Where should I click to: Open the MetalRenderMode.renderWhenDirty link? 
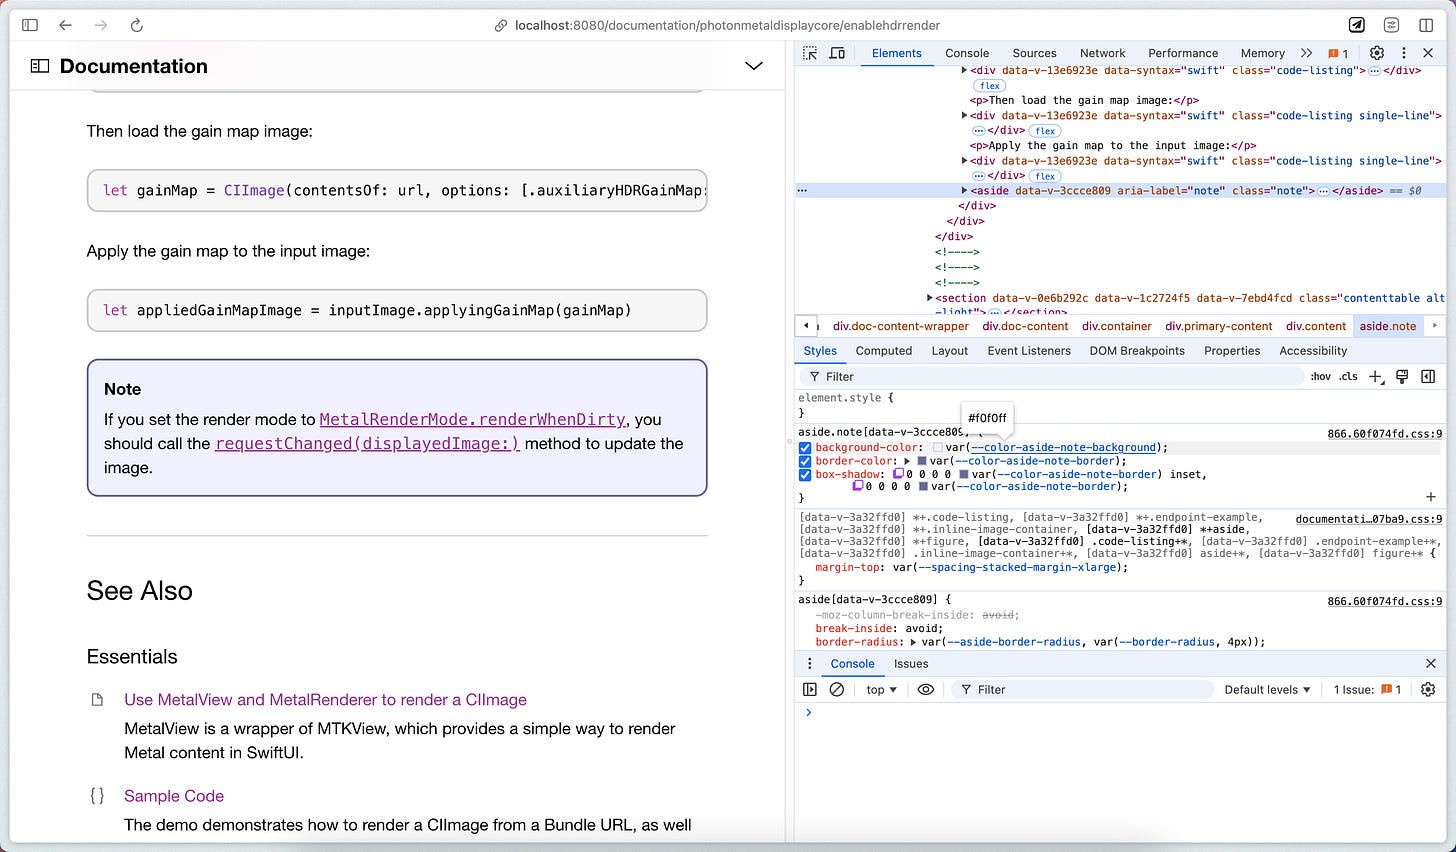(472, 420)
